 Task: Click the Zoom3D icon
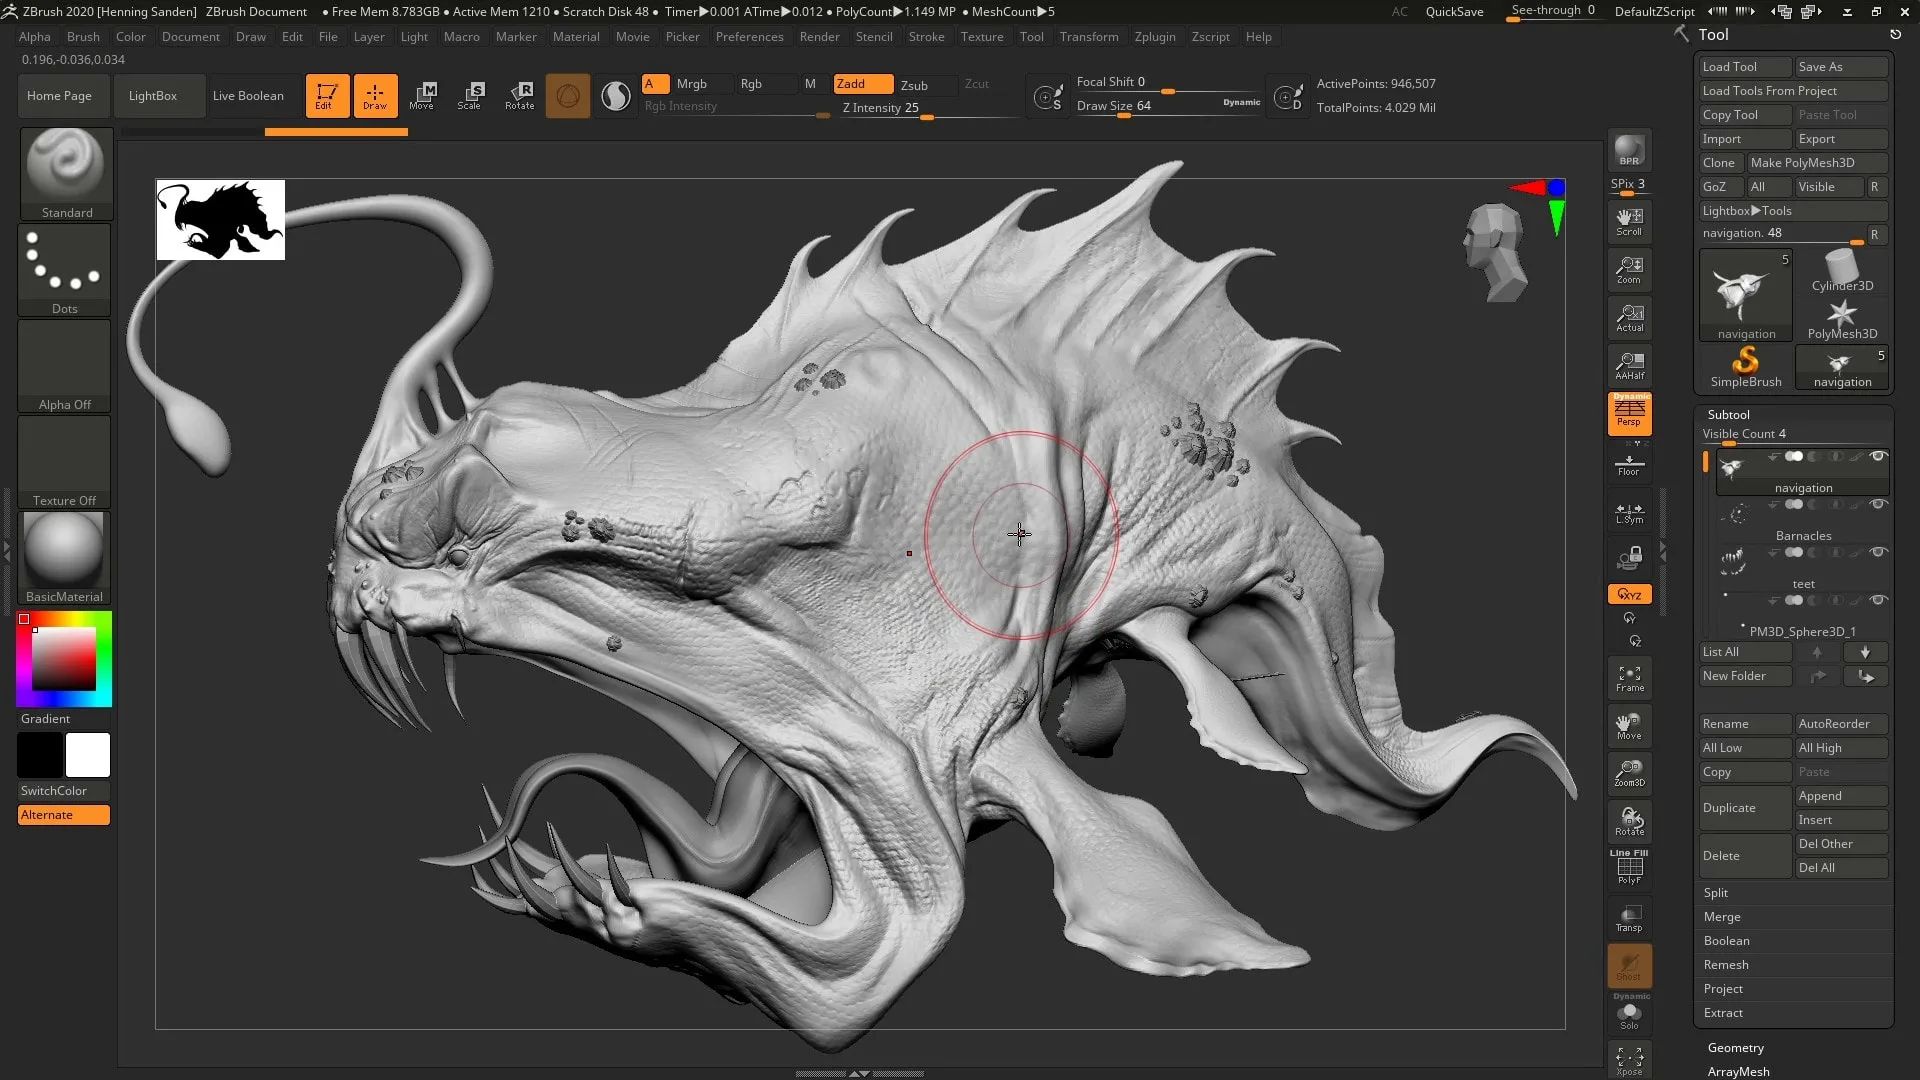1629,774
